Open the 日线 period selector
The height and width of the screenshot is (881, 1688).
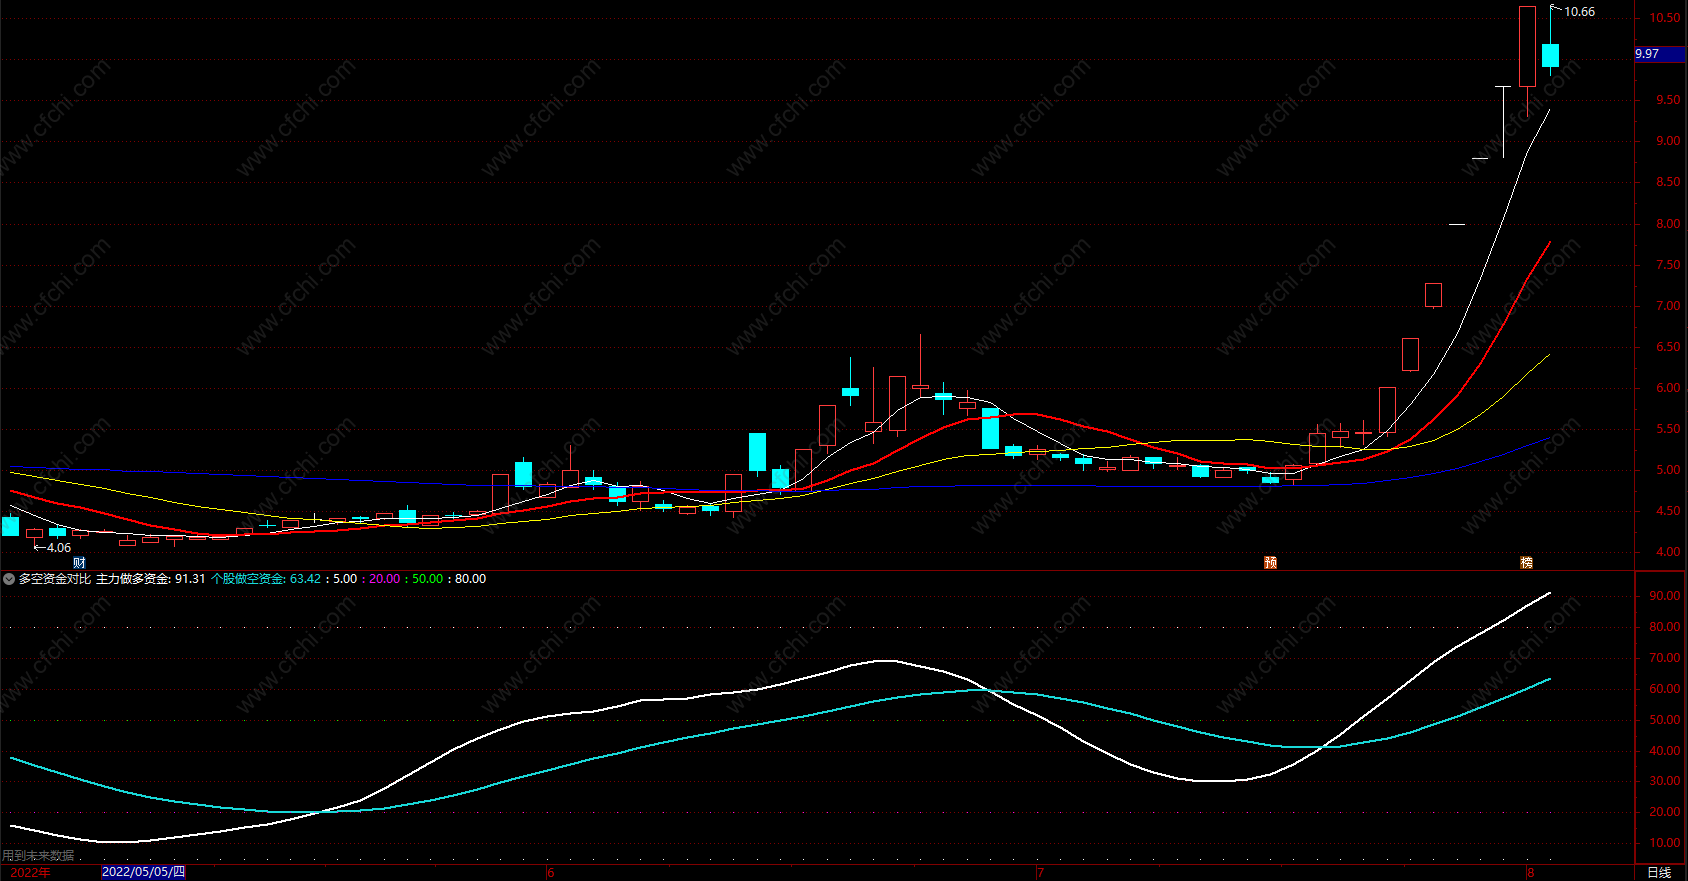coord(1659,873)
